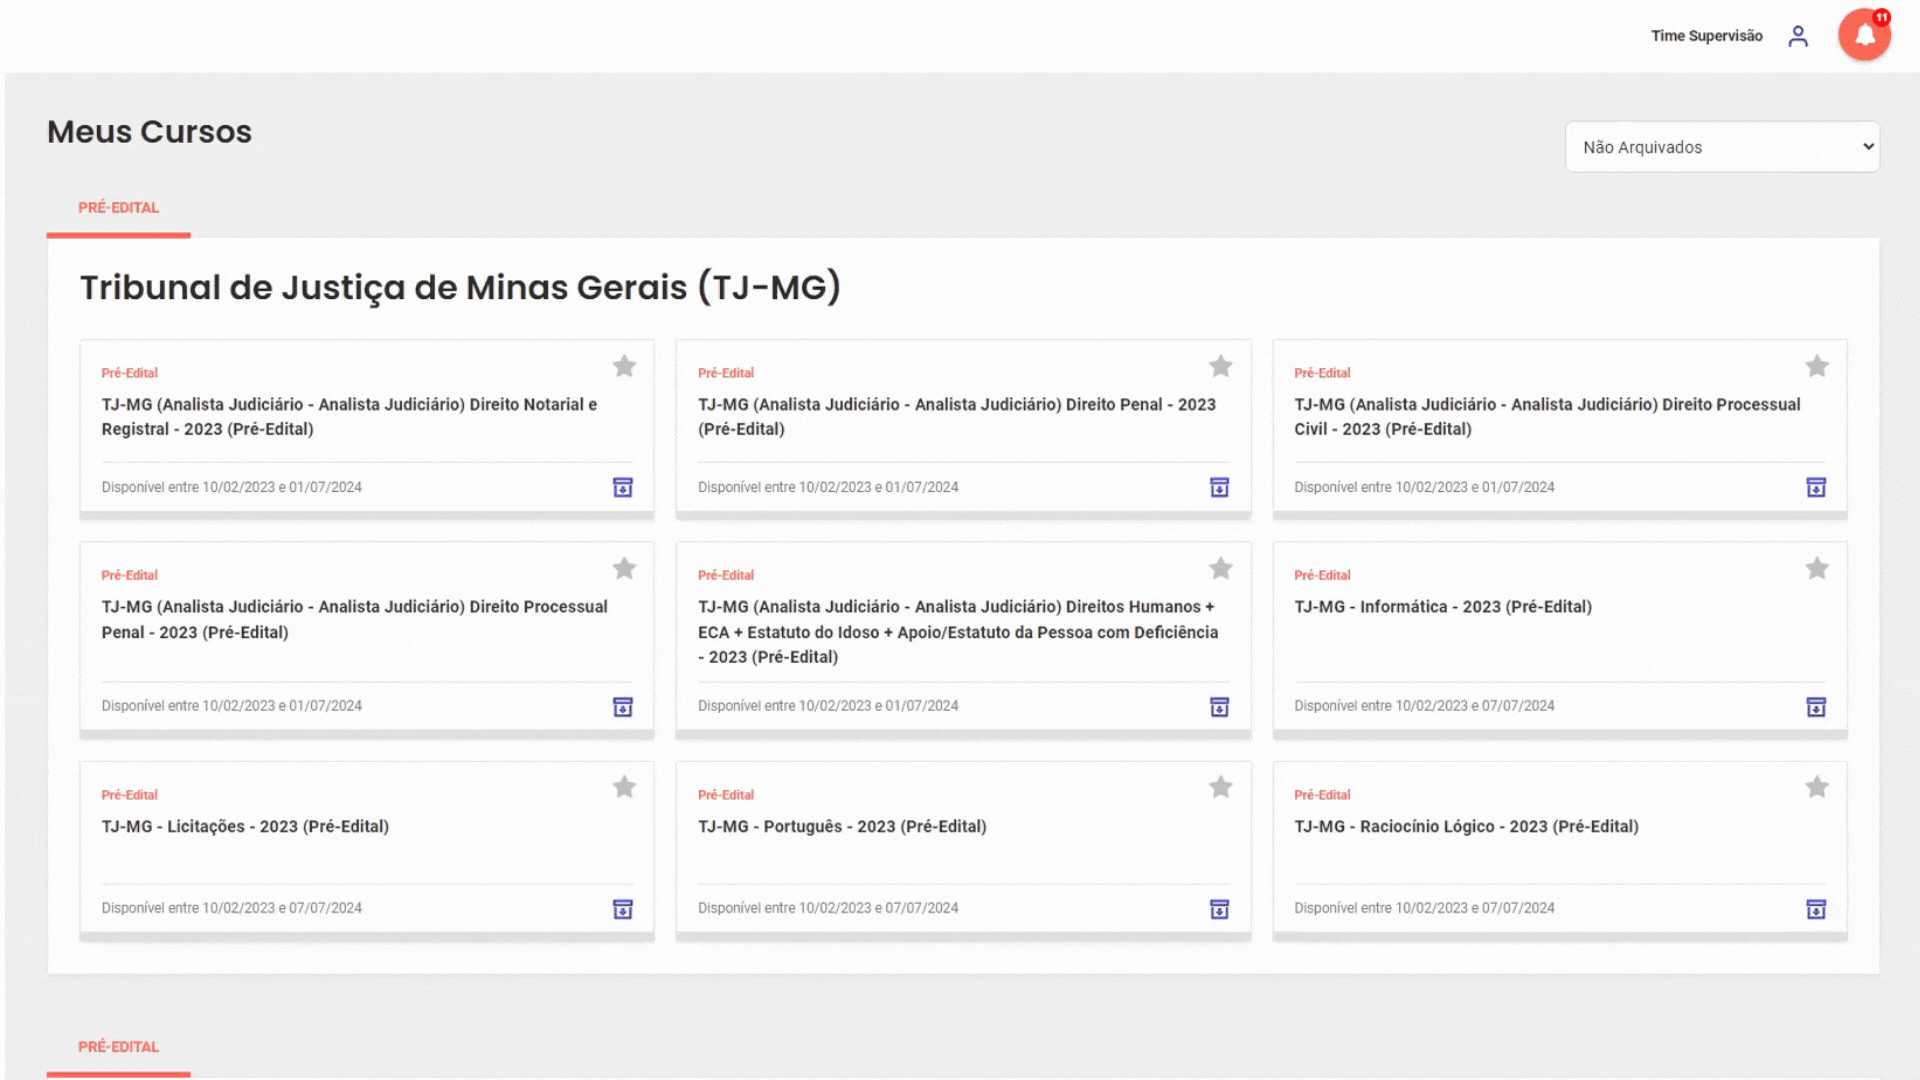Click Pré-Edital tag on Português card

(x=726, y=795)
